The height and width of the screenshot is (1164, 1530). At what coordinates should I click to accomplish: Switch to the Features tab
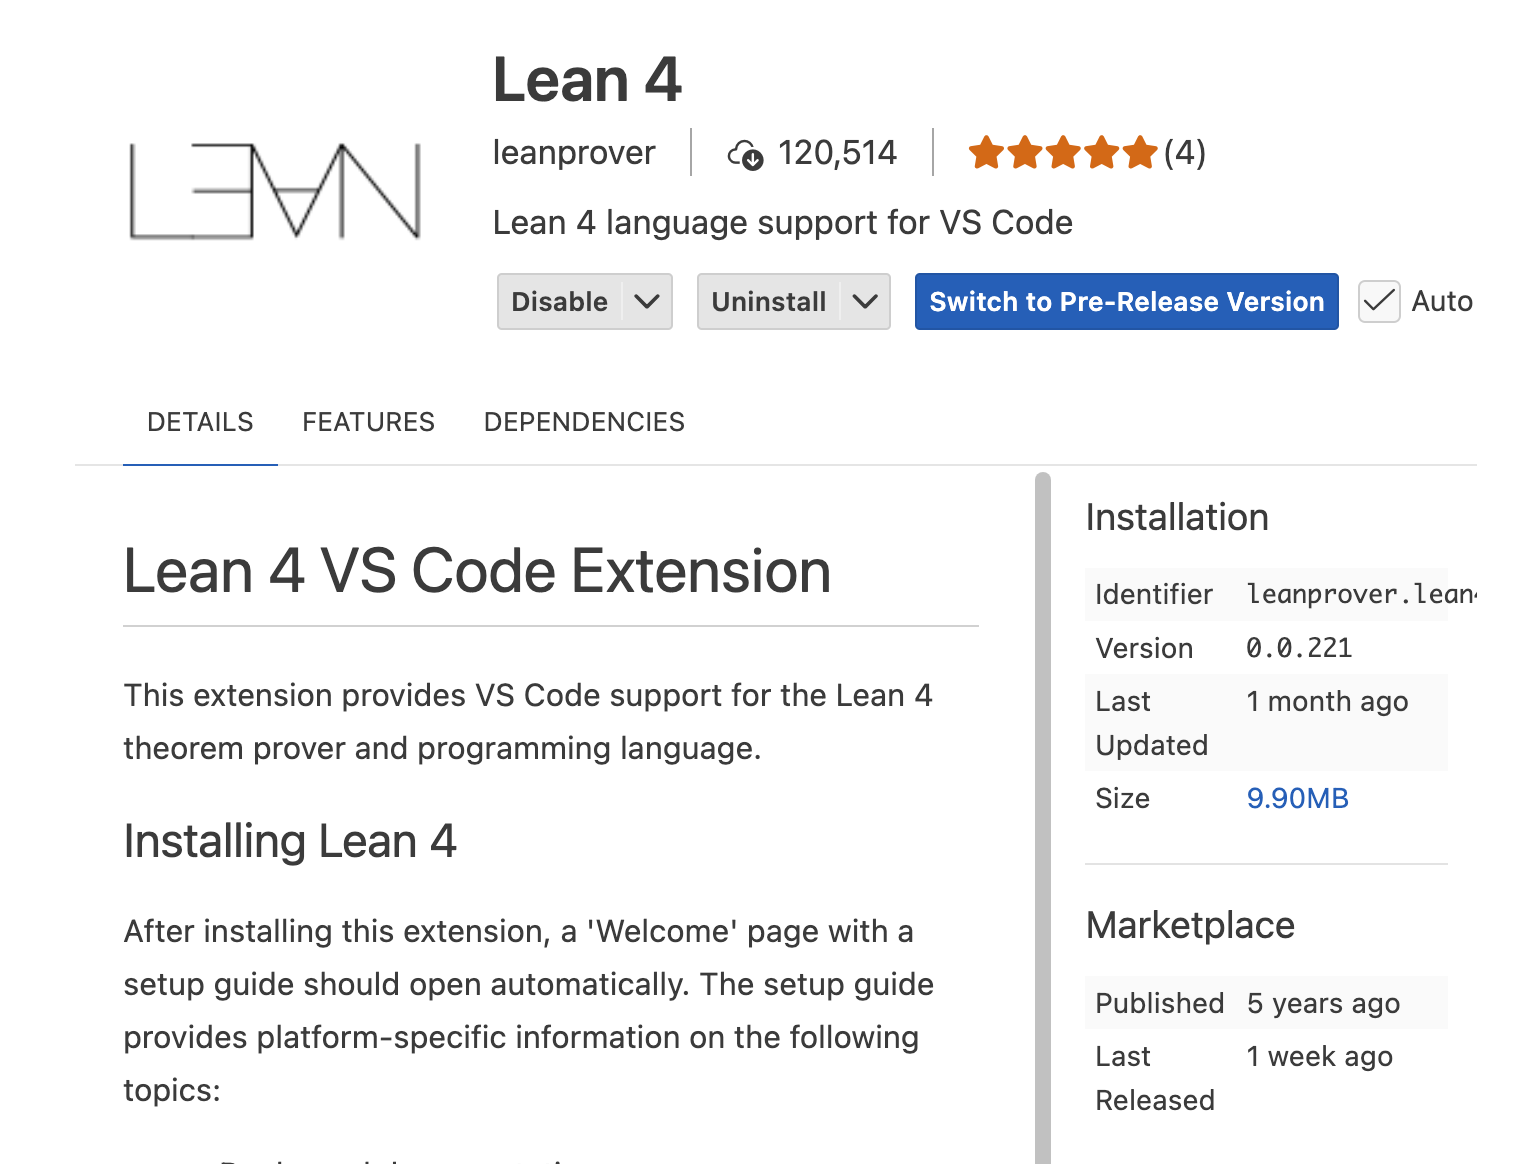tap(368, 422)
